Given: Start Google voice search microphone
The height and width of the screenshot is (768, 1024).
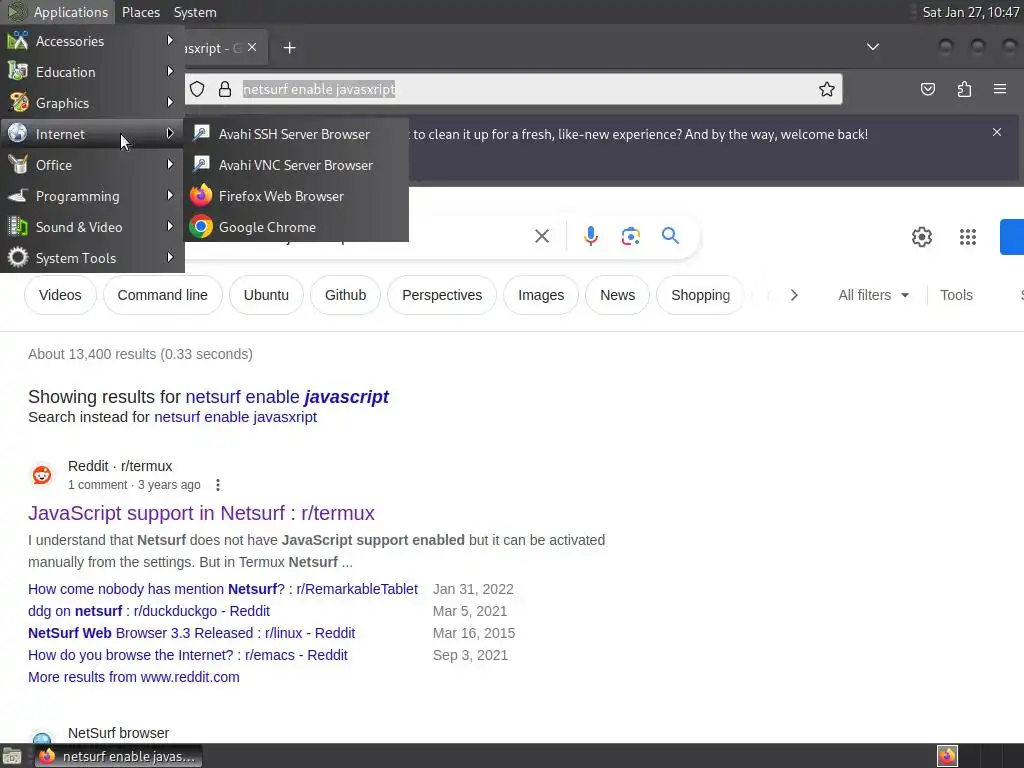Looking at the screenshot, I should tap(590, 236).
